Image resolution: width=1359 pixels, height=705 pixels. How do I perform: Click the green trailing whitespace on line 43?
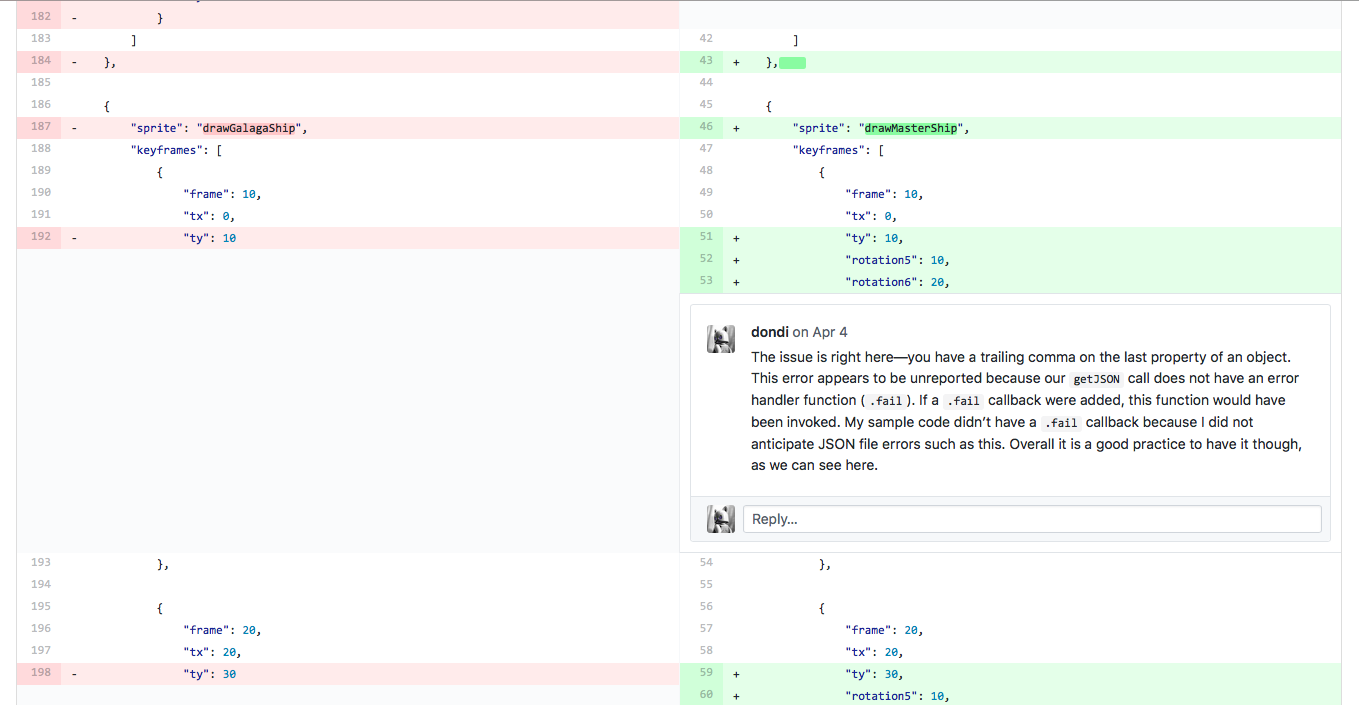pos(792,63)
